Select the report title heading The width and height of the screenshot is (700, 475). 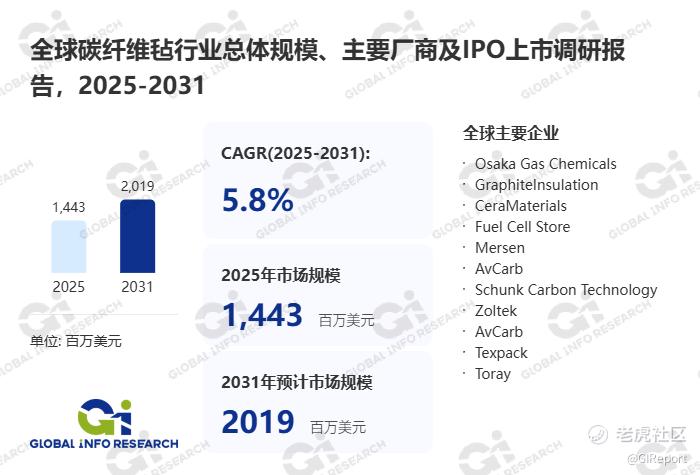[328, 67]
